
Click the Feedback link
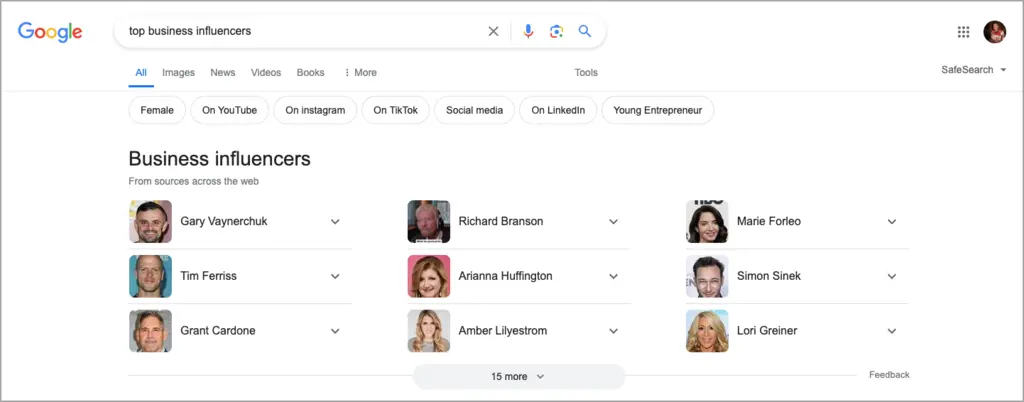pos(889,375)
